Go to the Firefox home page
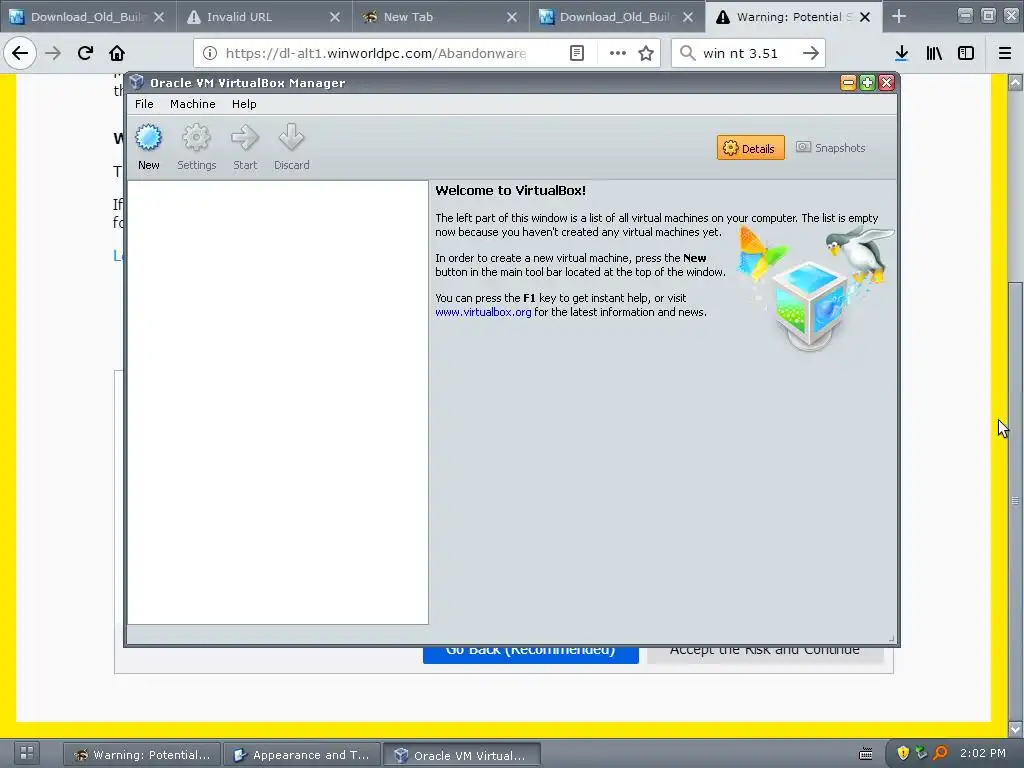 (117, 53)
